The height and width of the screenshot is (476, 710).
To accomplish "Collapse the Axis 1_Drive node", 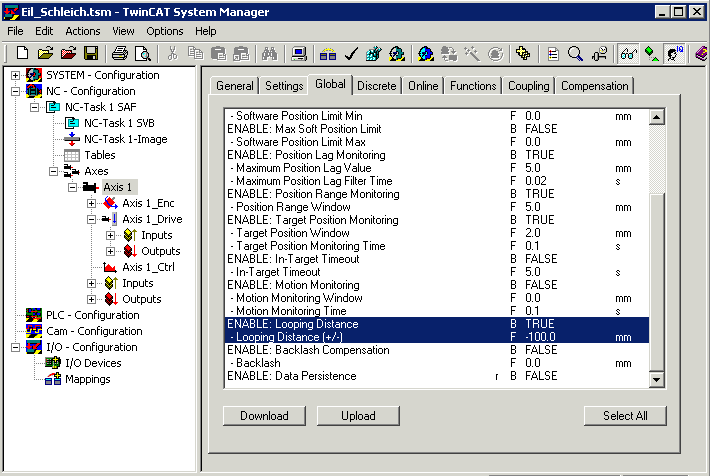I will [91, 219].
